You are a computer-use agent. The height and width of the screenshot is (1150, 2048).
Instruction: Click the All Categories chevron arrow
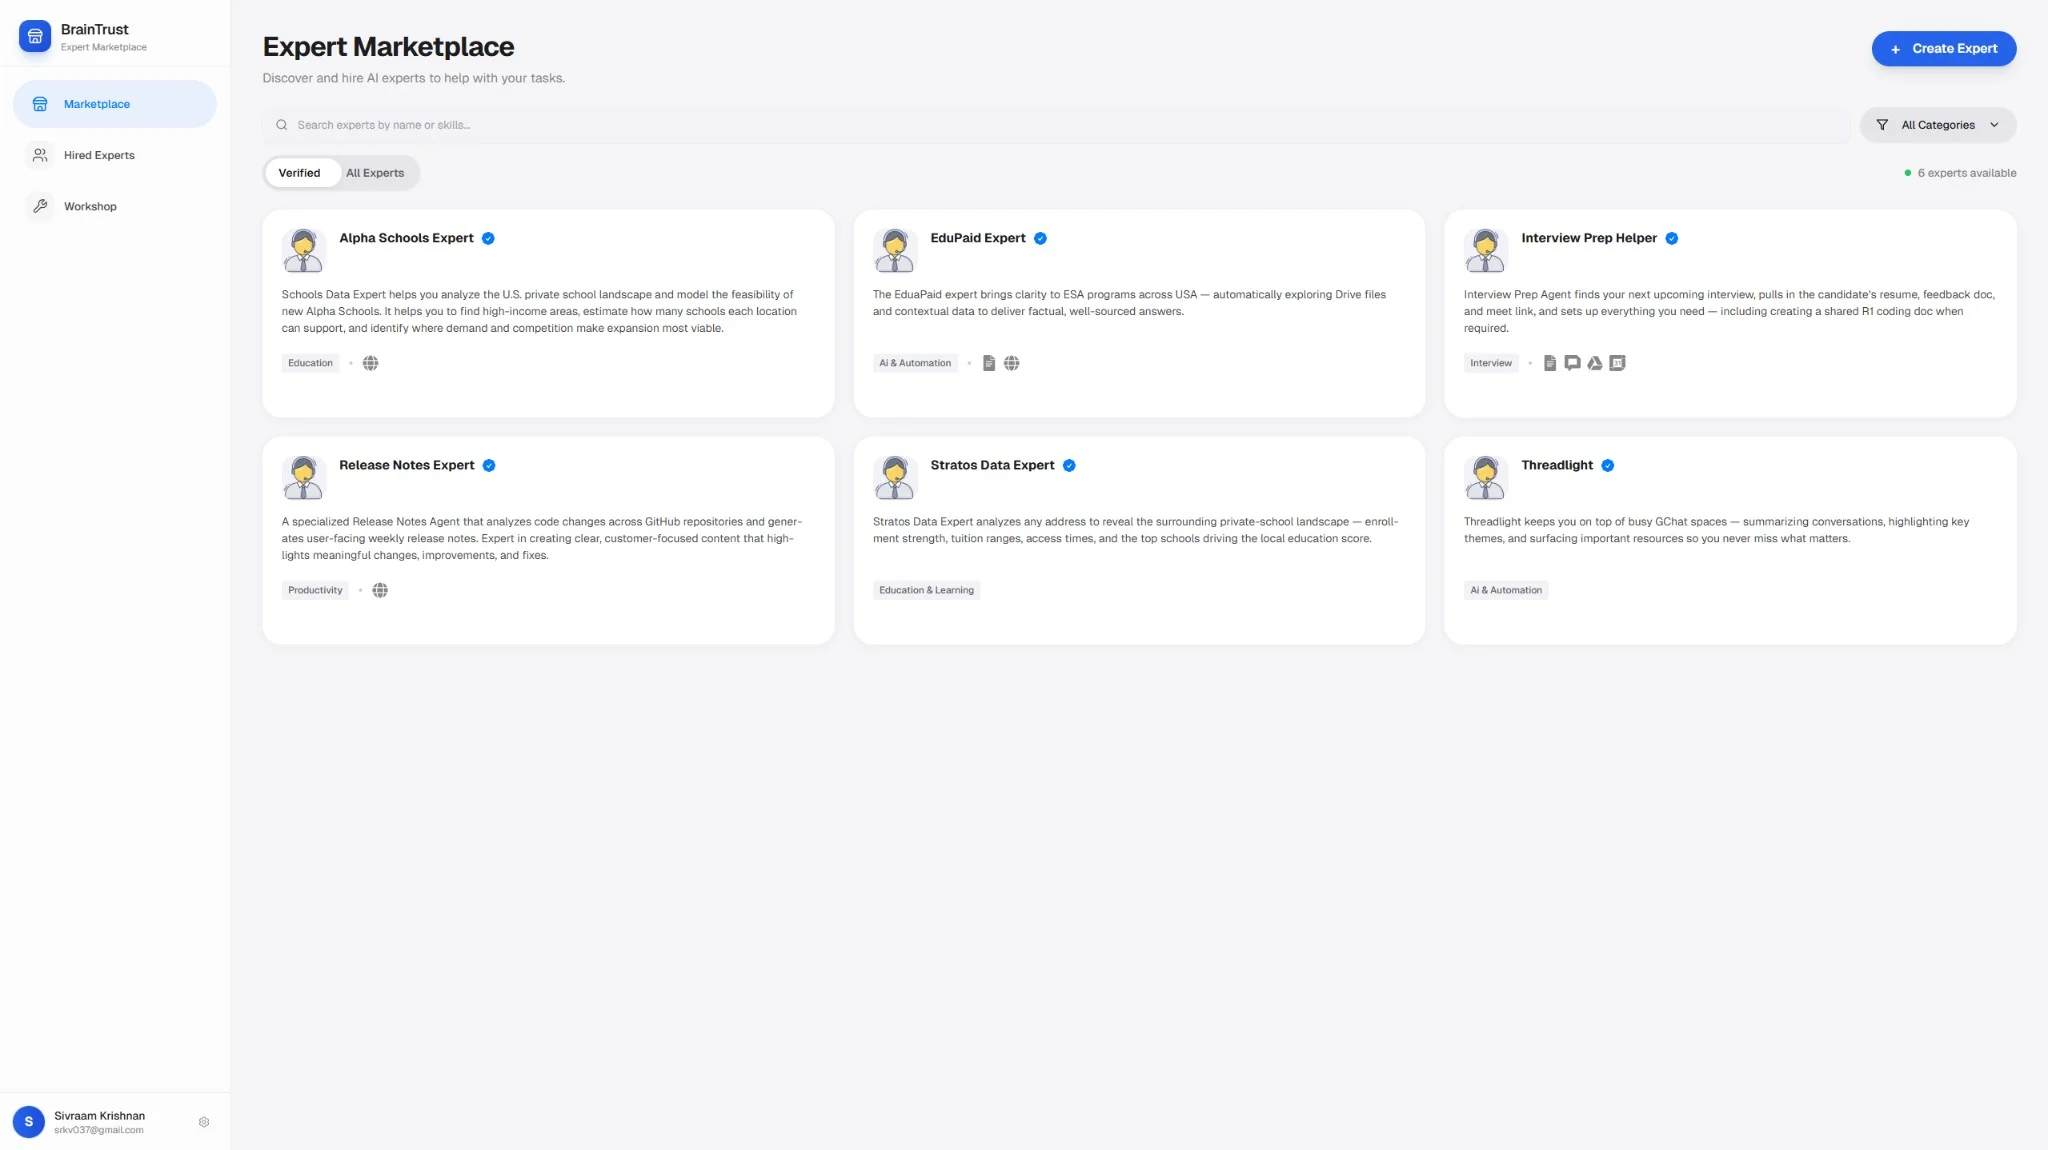[x=1994, y=125]
